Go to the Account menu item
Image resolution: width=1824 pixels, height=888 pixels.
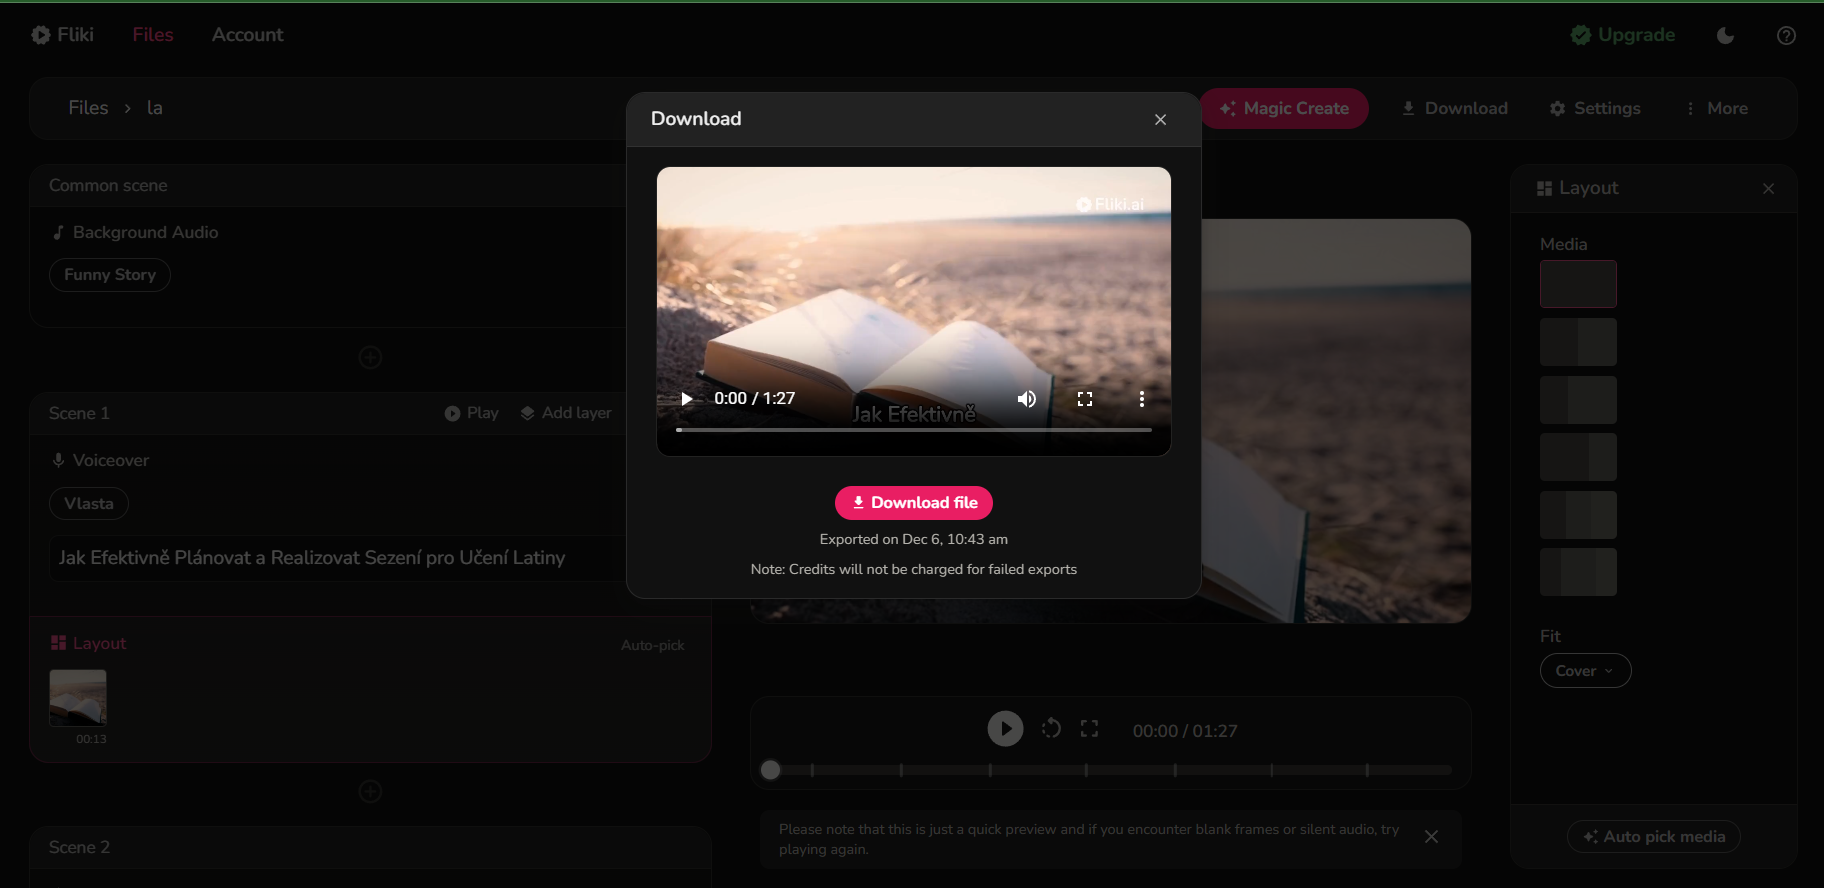(247, 35)
